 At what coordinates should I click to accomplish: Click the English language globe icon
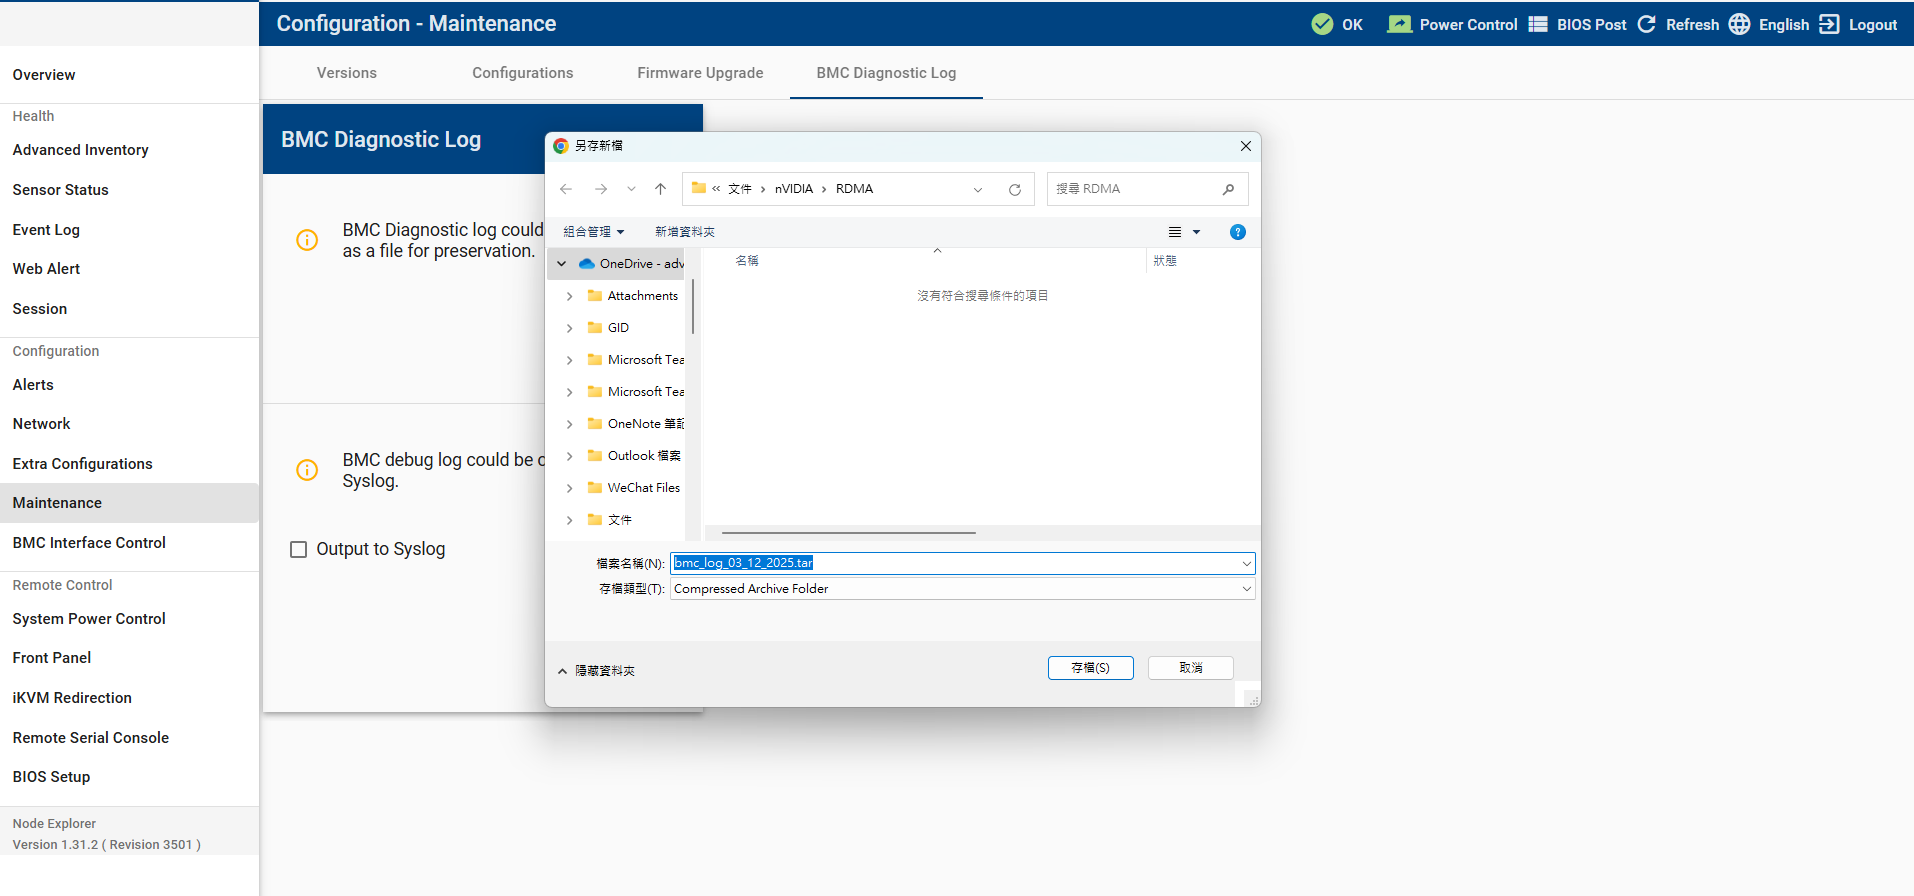1740,24
